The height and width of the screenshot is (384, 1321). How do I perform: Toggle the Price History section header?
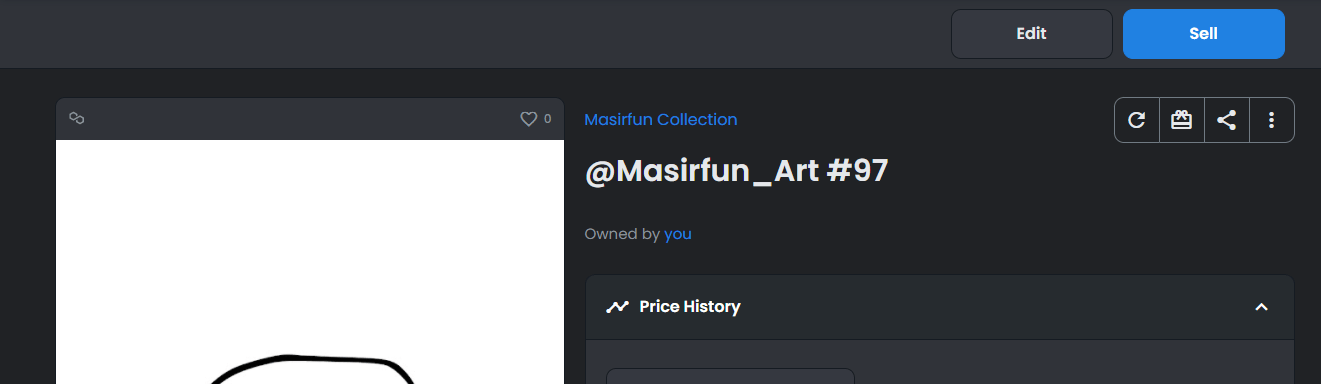pos(940,307)
